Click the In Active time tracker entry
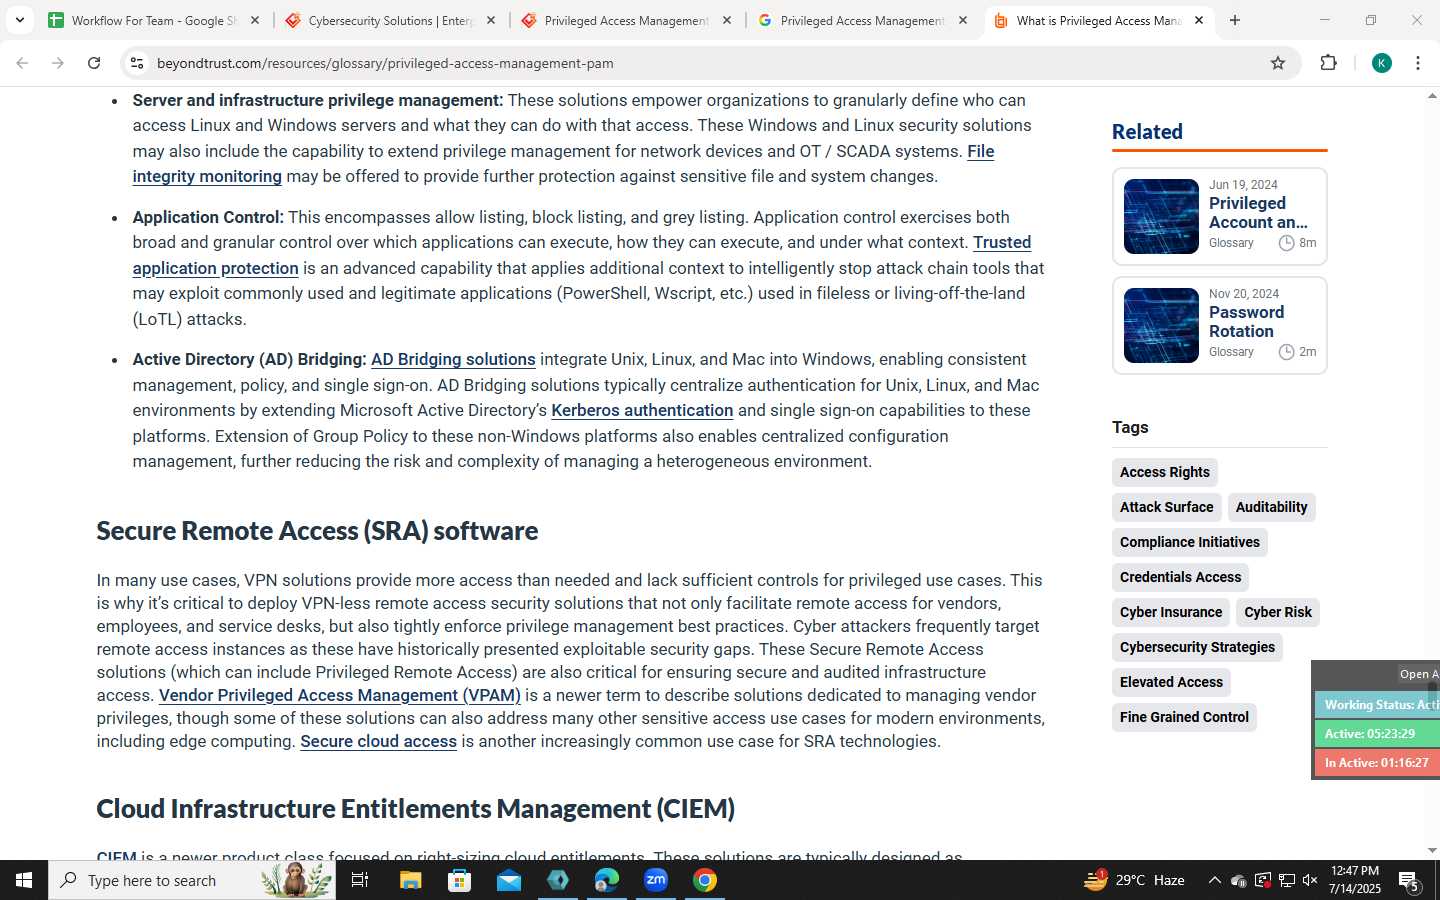This screenshot has height=900, width=1440. tap(1377, 762)
